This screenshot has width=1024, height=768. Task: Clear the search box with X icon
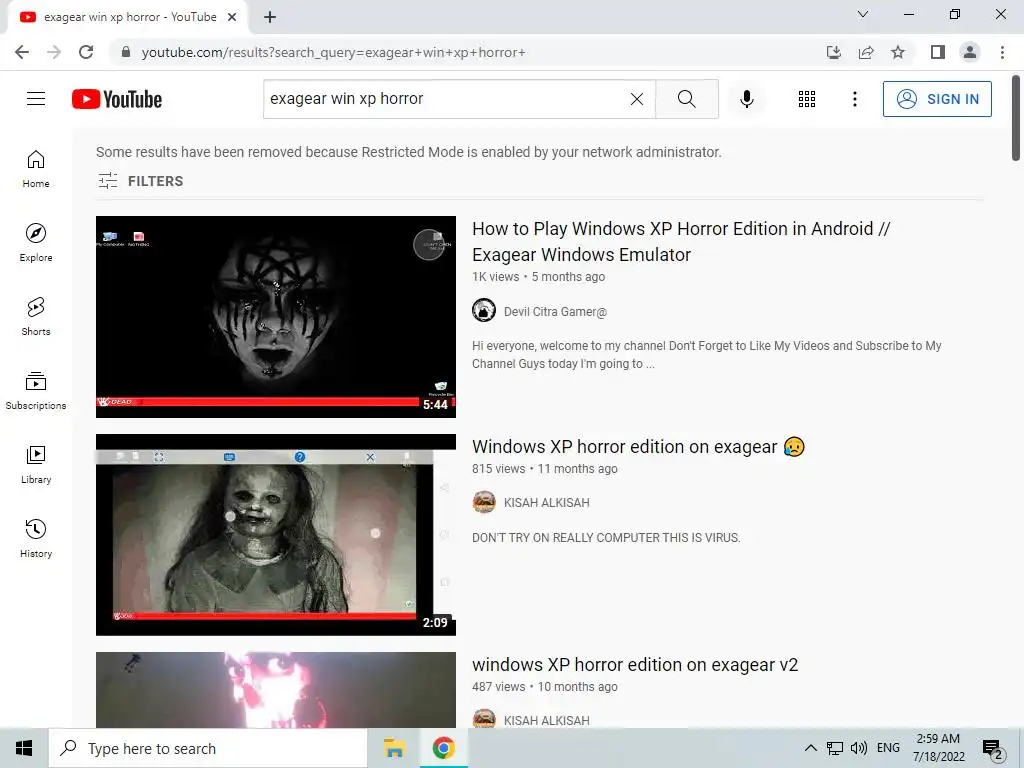tap(637, 99)
